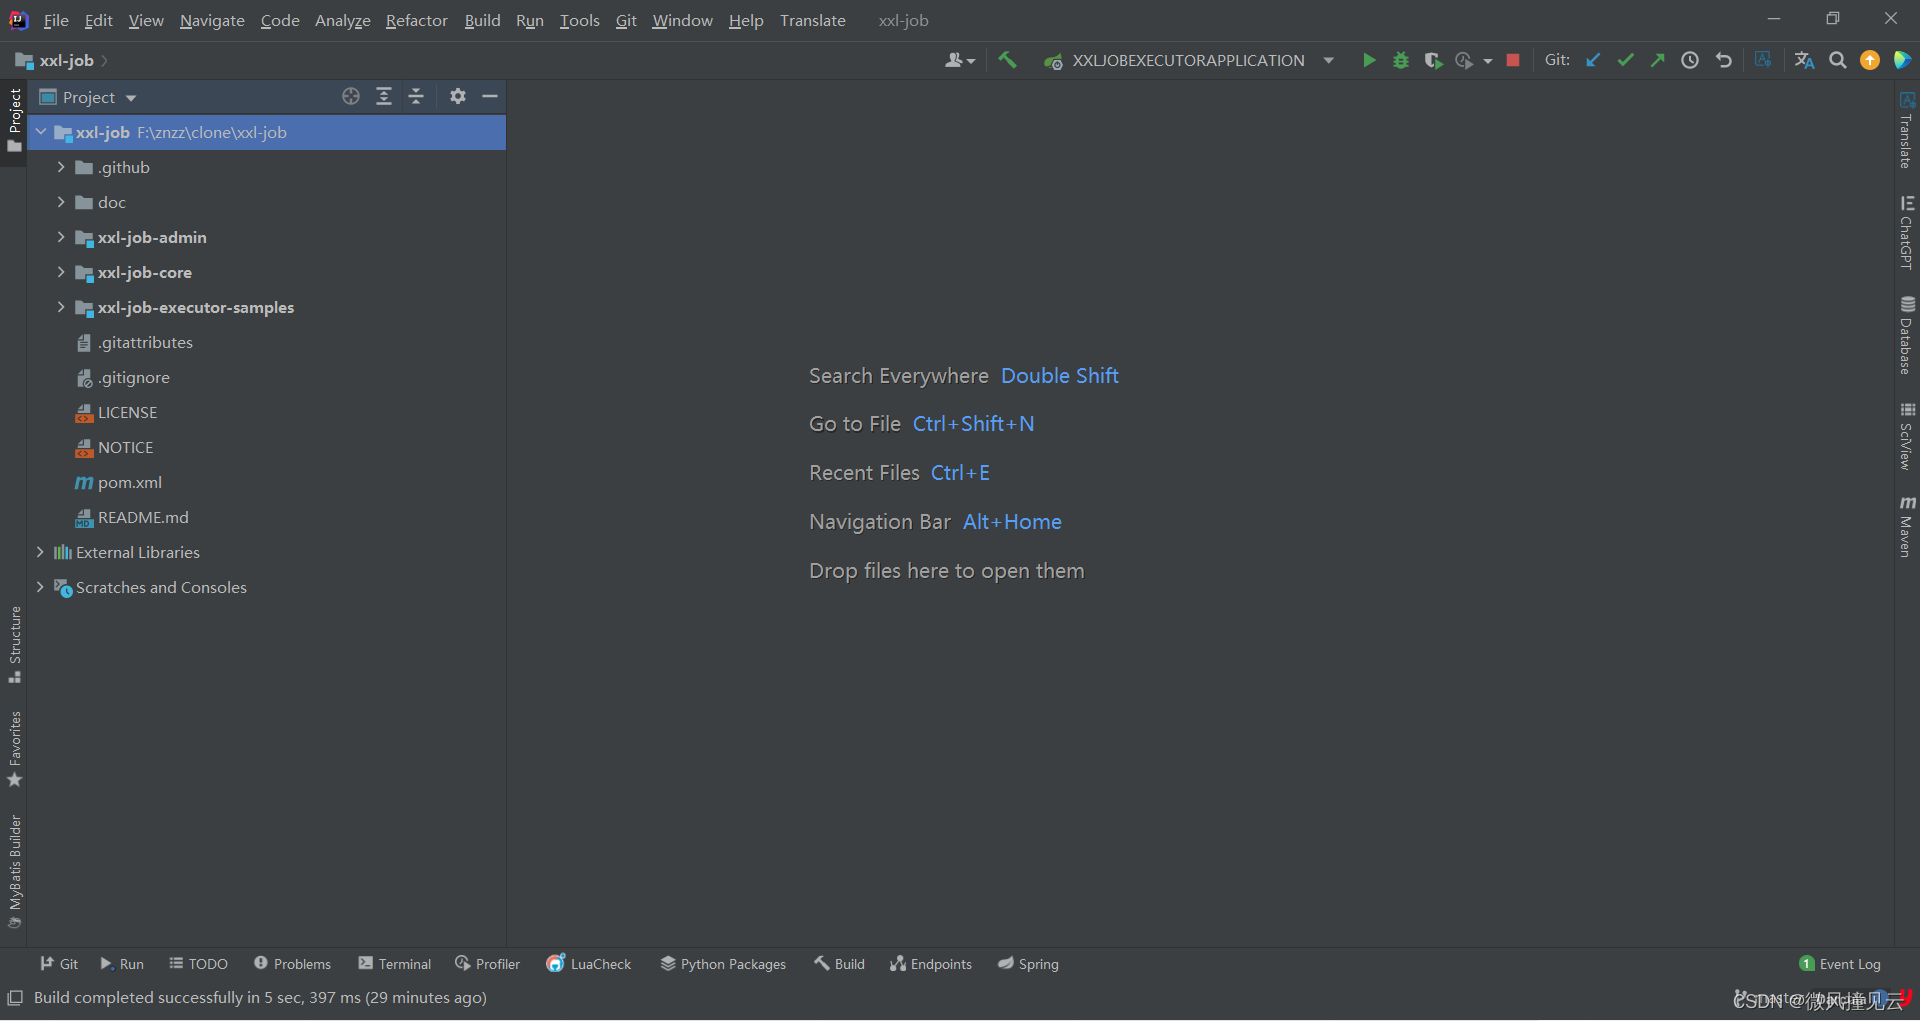
Task: Select opened file locate target icon
Action: (x=351, y=97)
